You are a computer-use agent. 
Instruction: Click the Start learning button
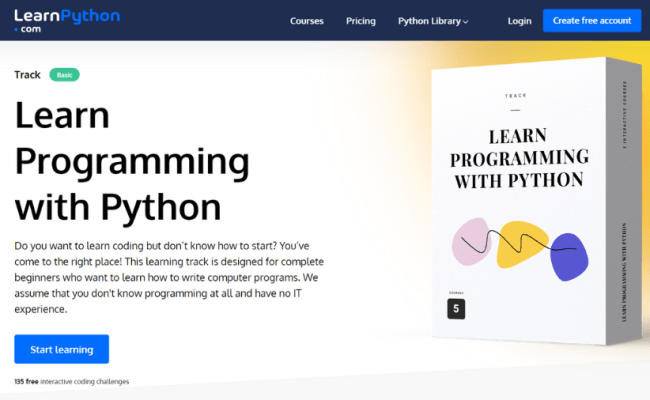click(x=62, y=349)
